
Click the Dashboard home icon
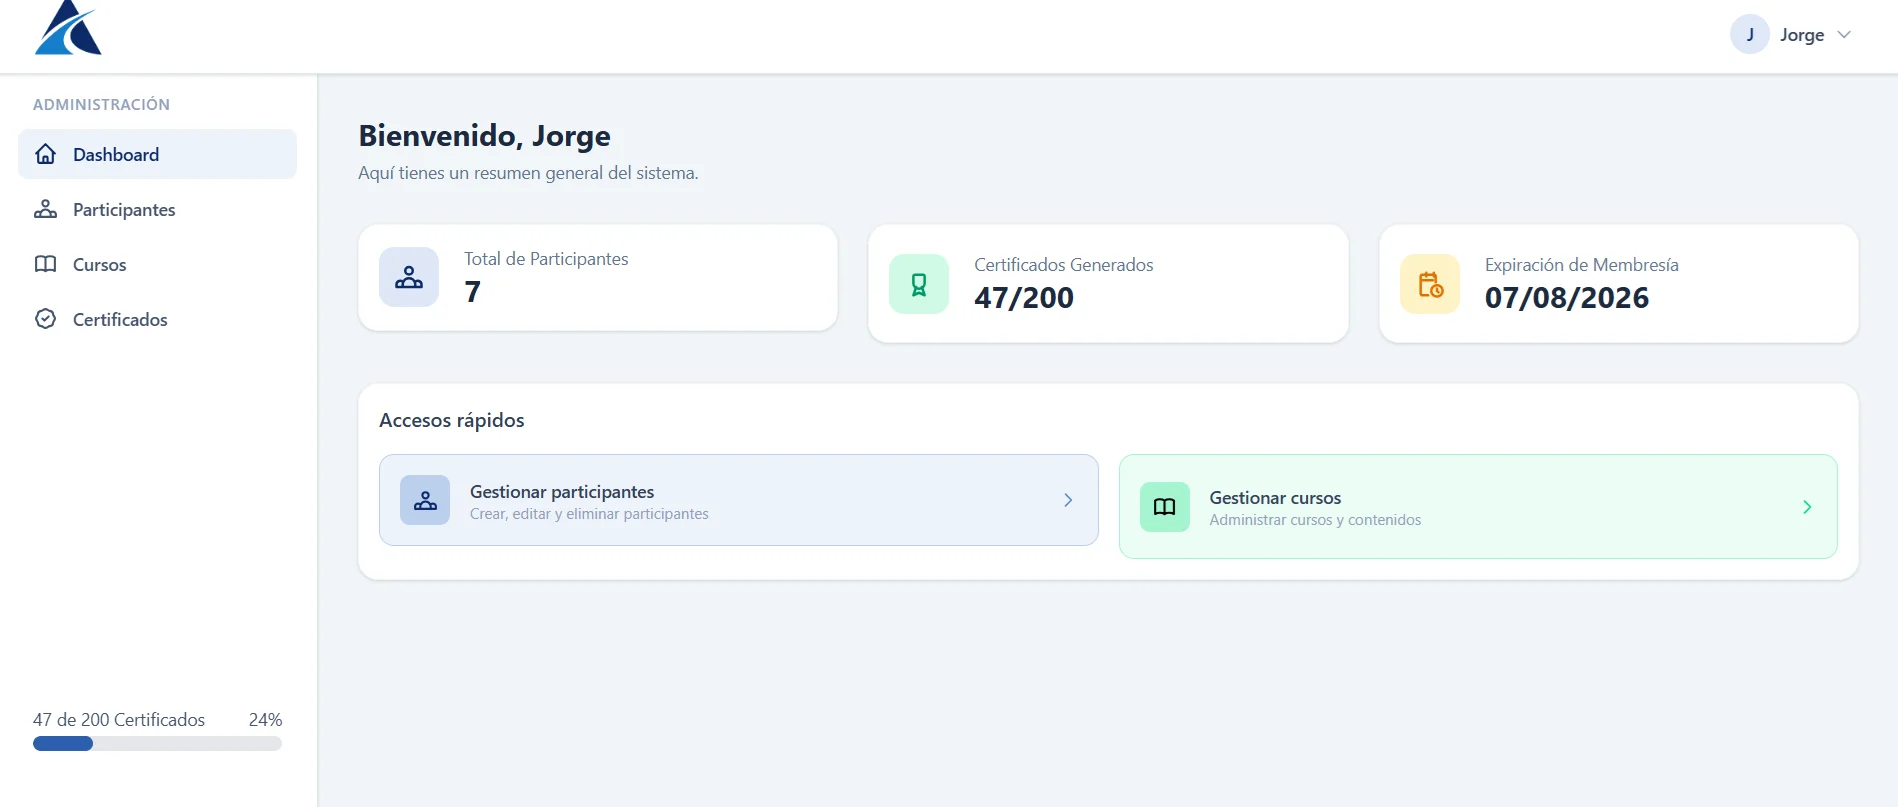45,154
